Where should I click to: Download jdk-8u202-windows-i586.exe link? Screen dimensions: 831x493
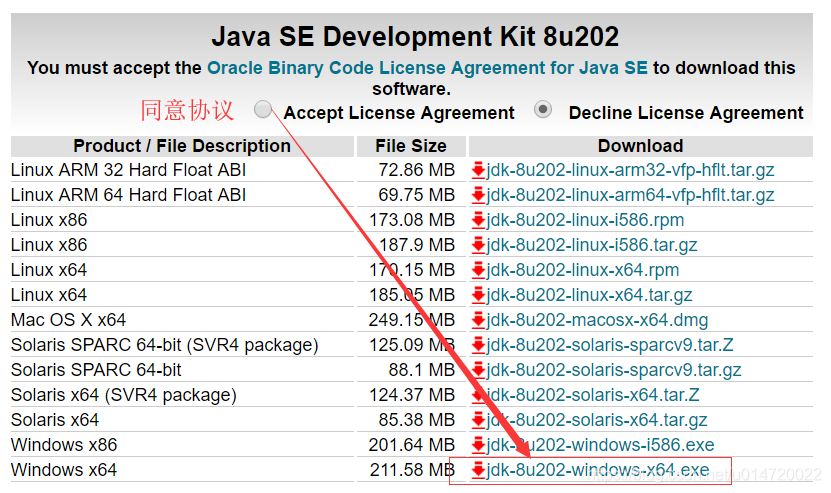(600, 445)
